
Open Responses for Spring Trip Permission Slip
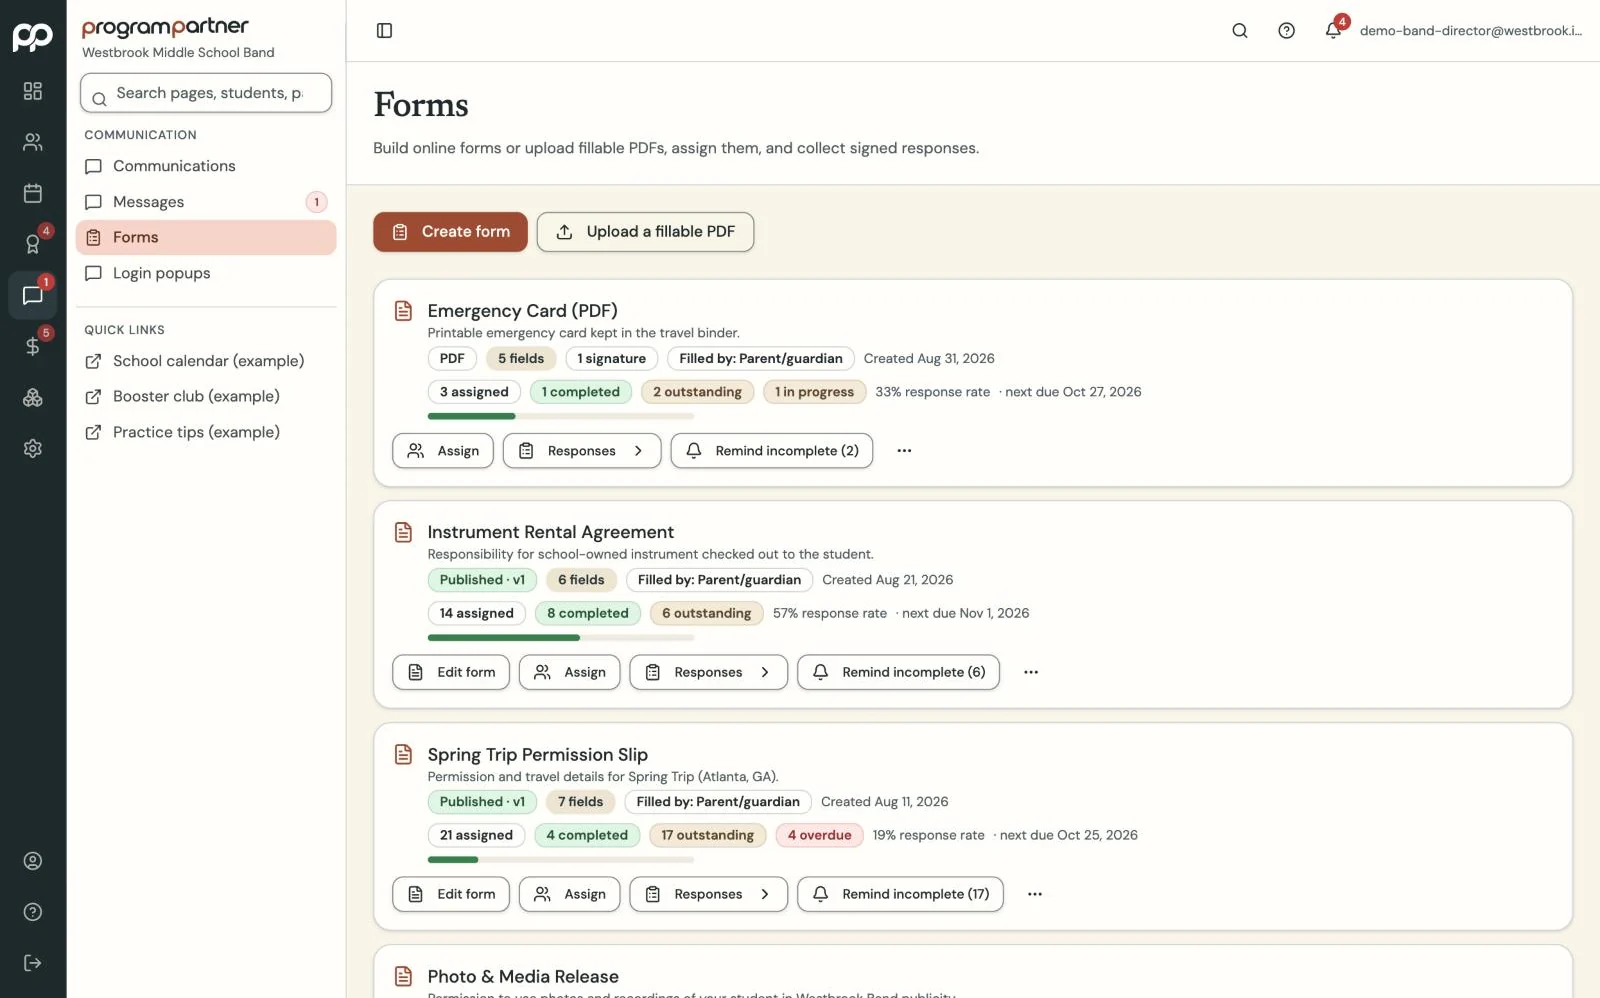point(708,895)
